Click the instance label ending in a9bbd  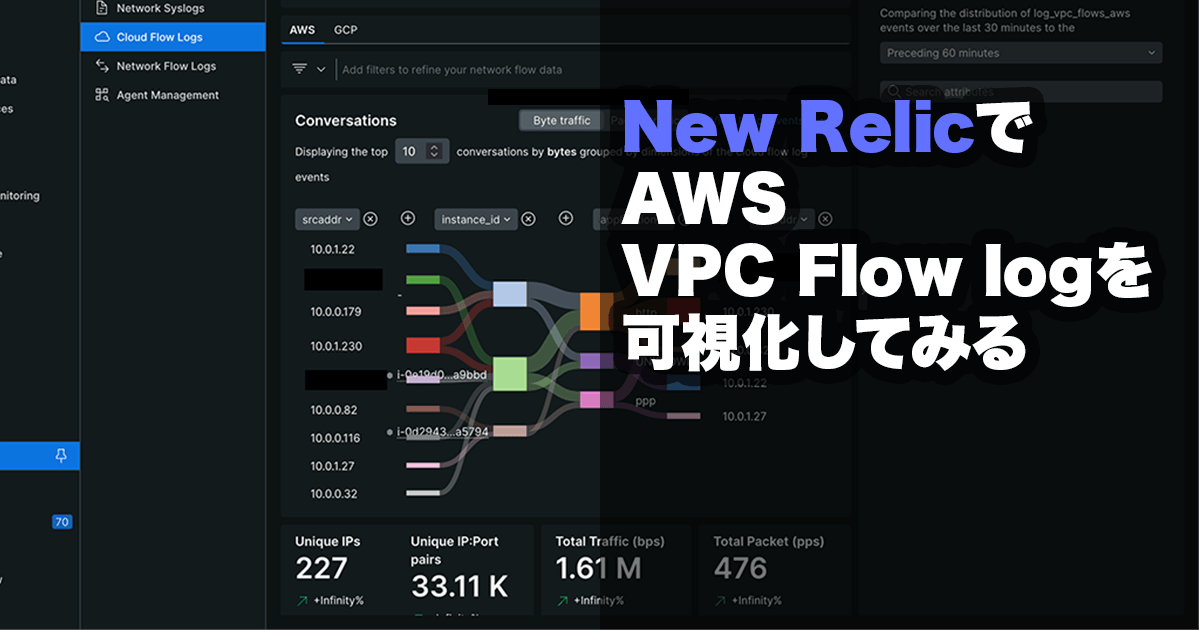click(441, 375)
